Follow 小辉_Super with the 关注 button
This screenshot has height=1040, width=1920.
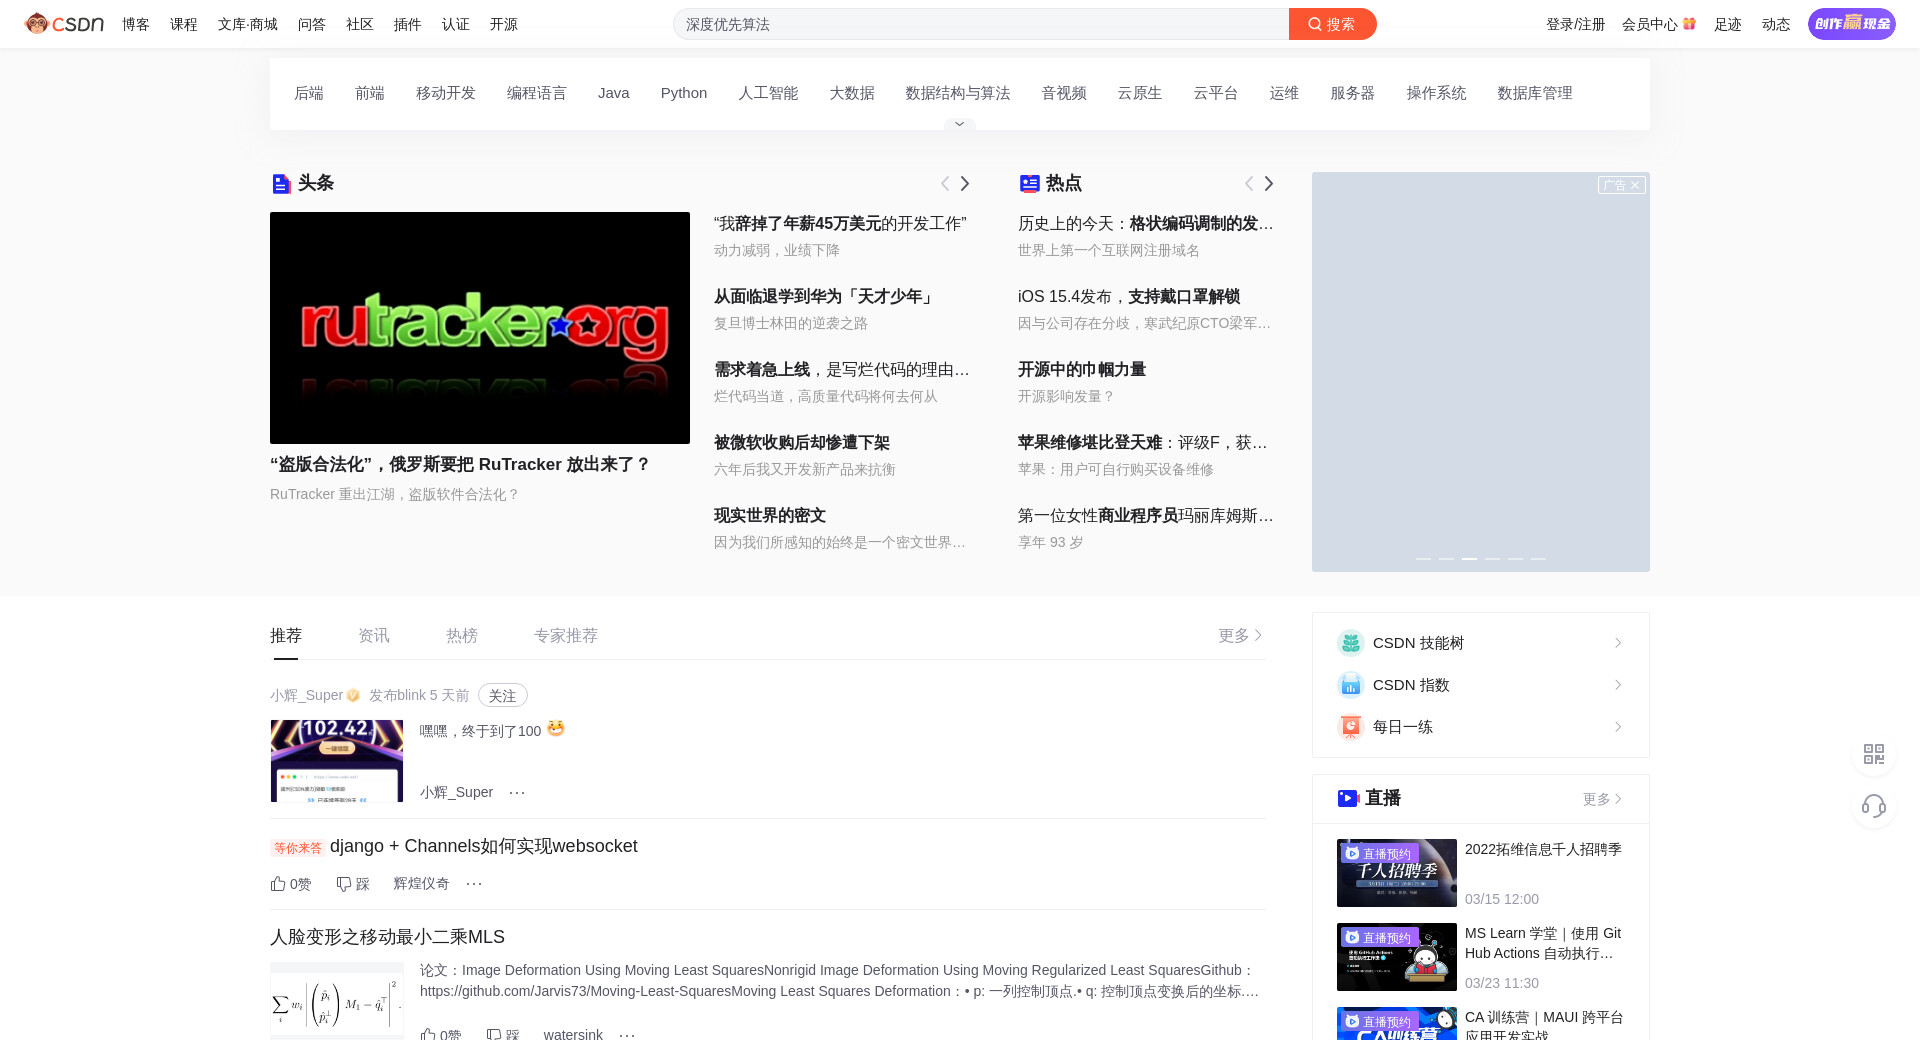(x=502, y=696)
